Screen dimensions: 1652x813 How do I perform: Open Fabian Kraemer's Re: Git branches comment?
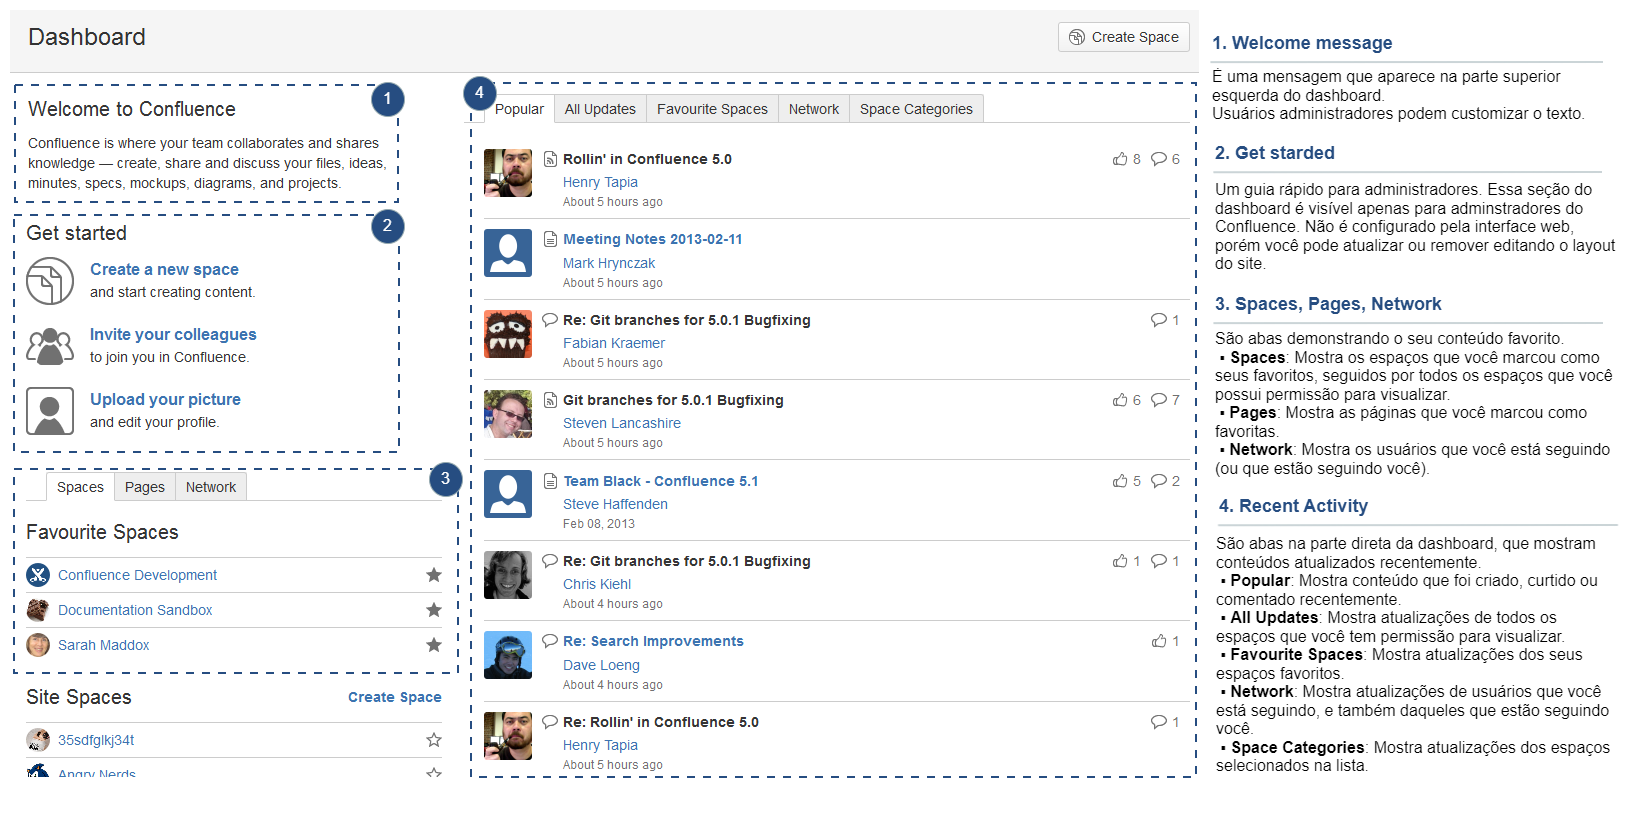[x=687, y=320]
